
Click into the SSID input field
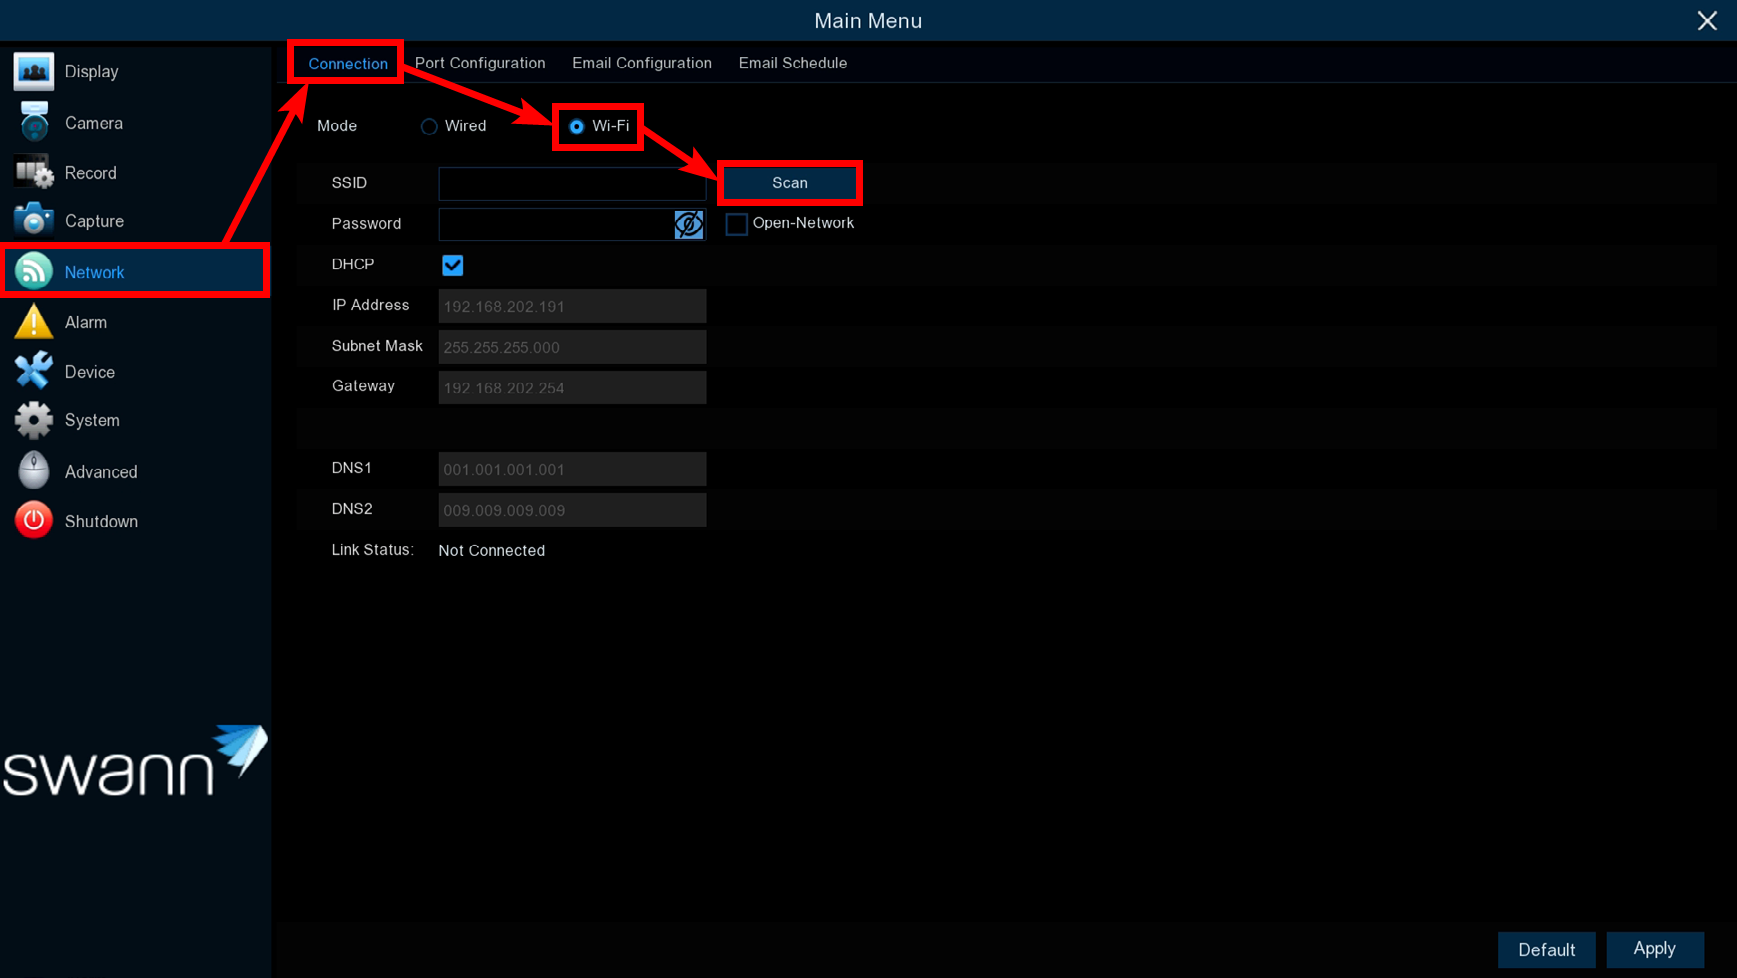(x=571, y=184)
